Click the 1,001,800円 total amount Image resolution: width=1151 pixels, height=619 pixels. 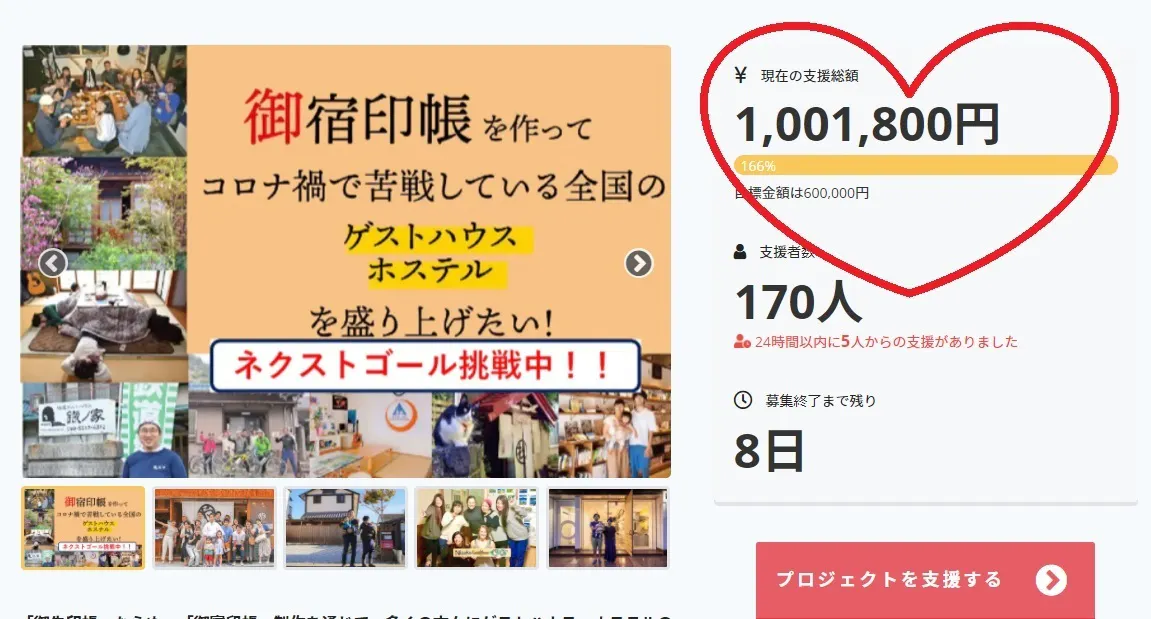click(867, 123)
